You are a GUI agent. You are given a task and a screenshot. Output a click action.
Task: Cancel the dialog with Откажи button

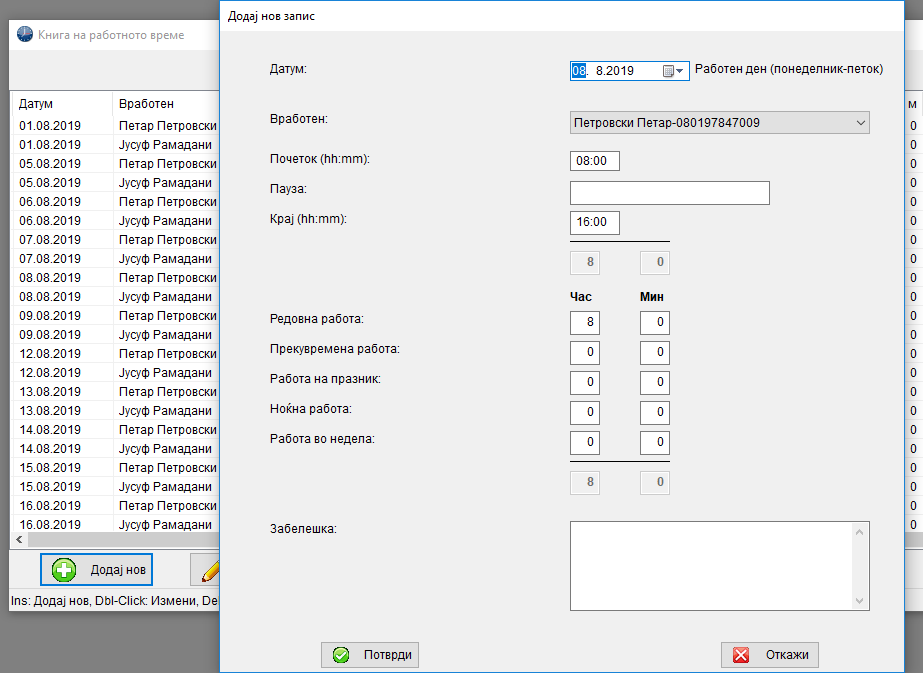coord(770,655)
